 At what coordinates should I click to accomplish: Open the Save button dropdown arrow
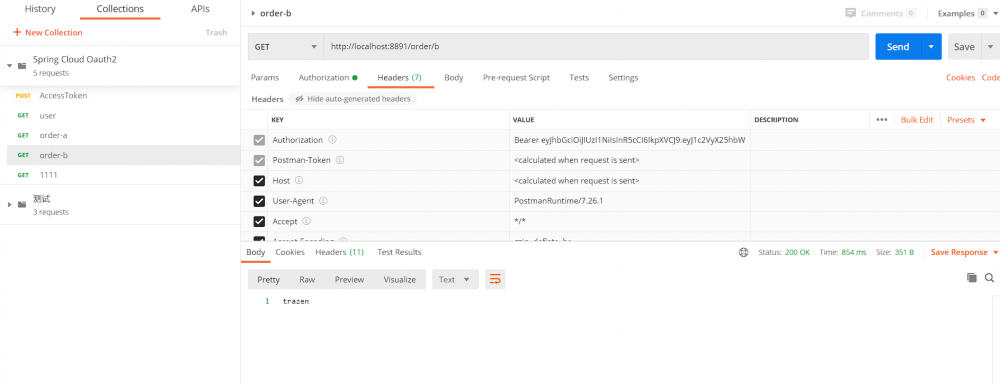coord(990,47)
